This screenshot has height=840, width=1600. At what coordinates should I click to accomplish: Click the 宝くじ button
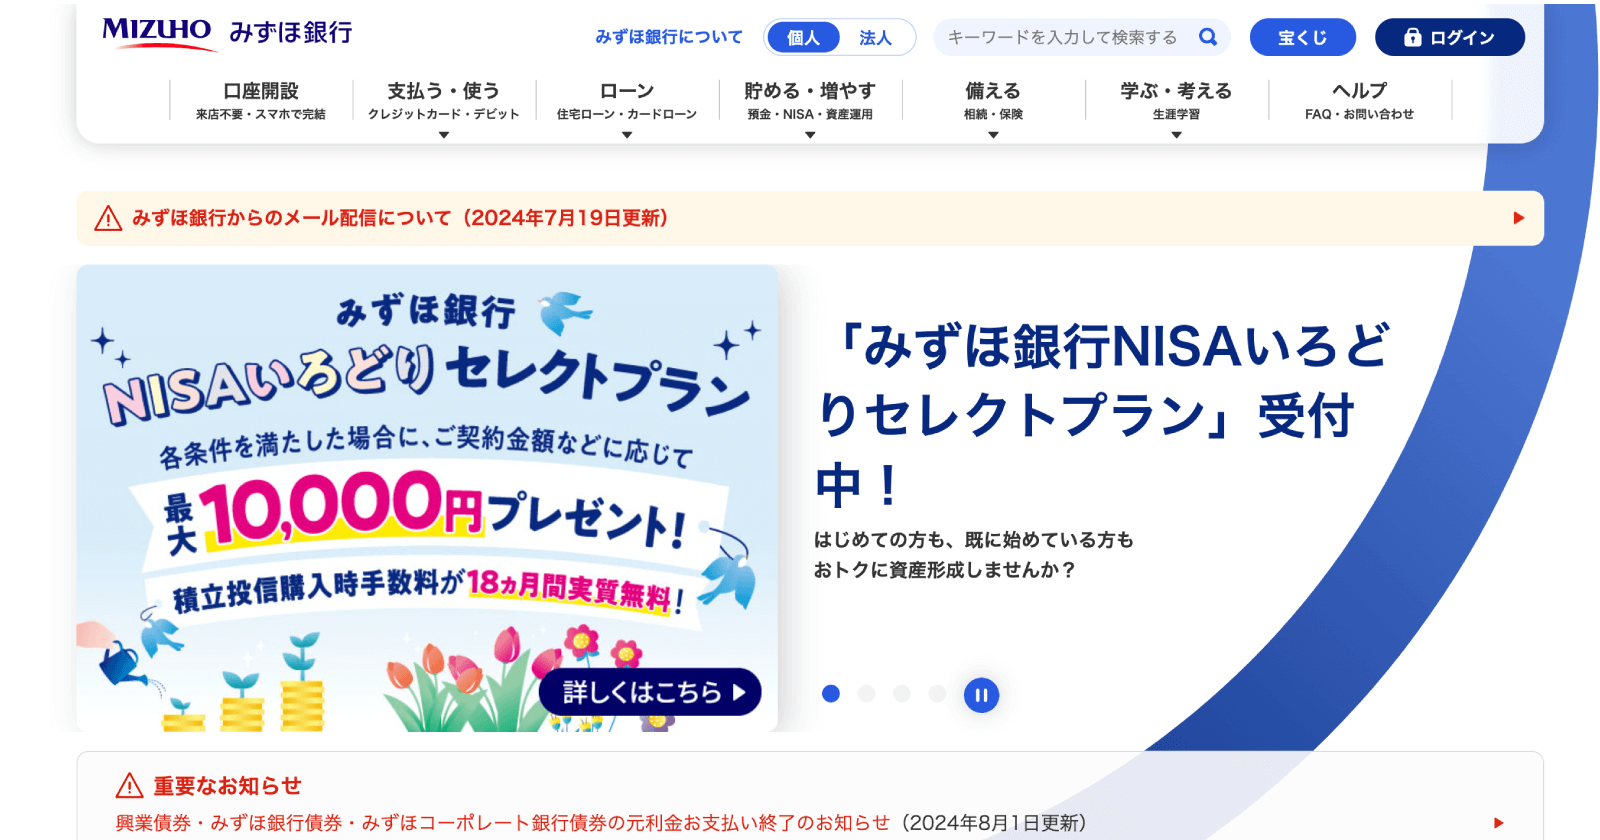1302,37
